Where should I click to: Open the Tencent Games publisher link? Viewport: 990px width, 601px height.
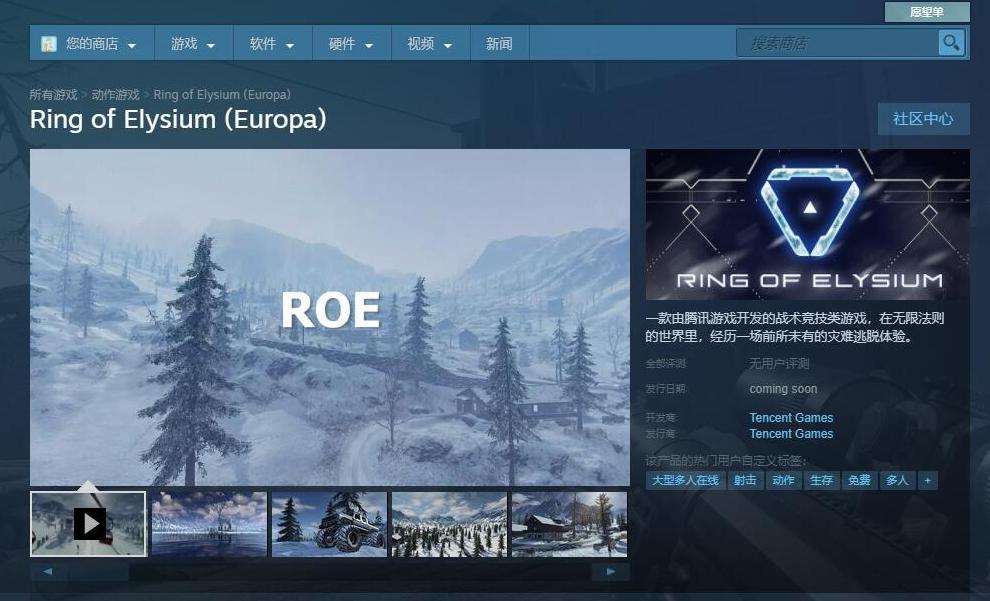click(x=791, y=434)
